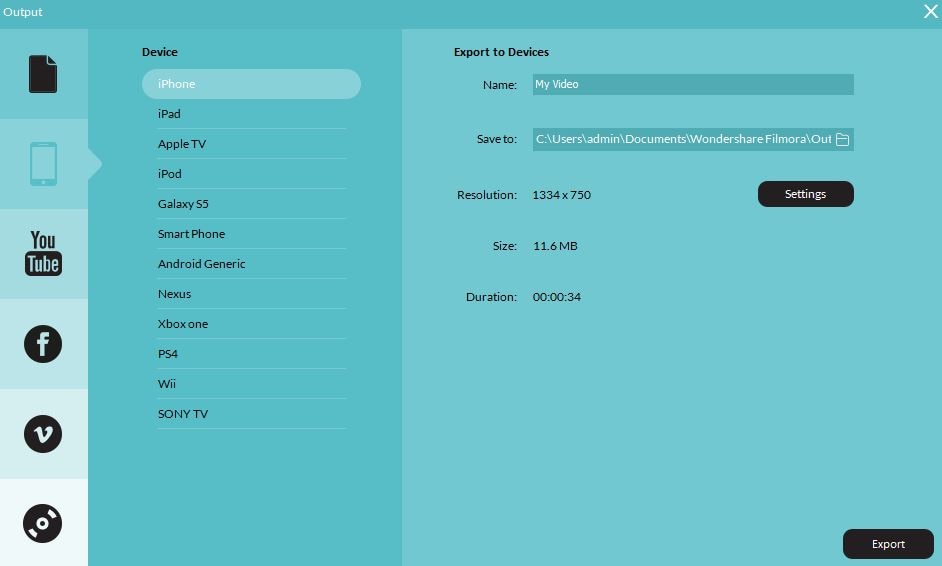Click the browse folder icon in Save to
The width and height of the screenshot is (942, 566).
click(842, 139)
